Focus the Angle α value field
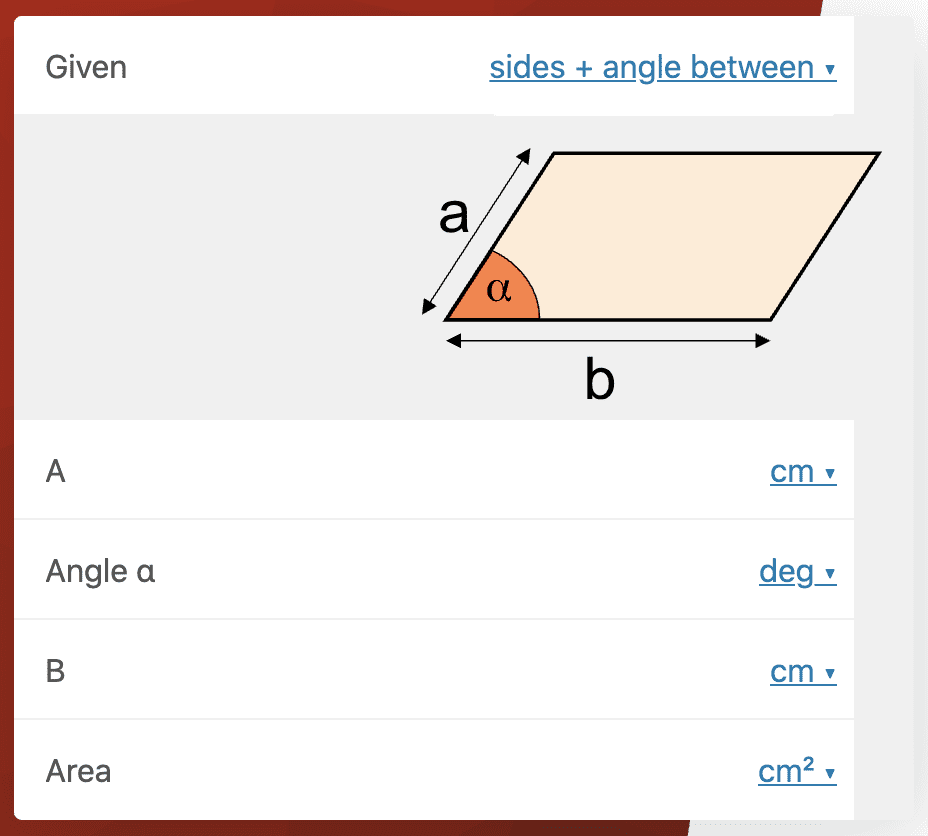This screenshot has width=928, height=836. (450, 572)
